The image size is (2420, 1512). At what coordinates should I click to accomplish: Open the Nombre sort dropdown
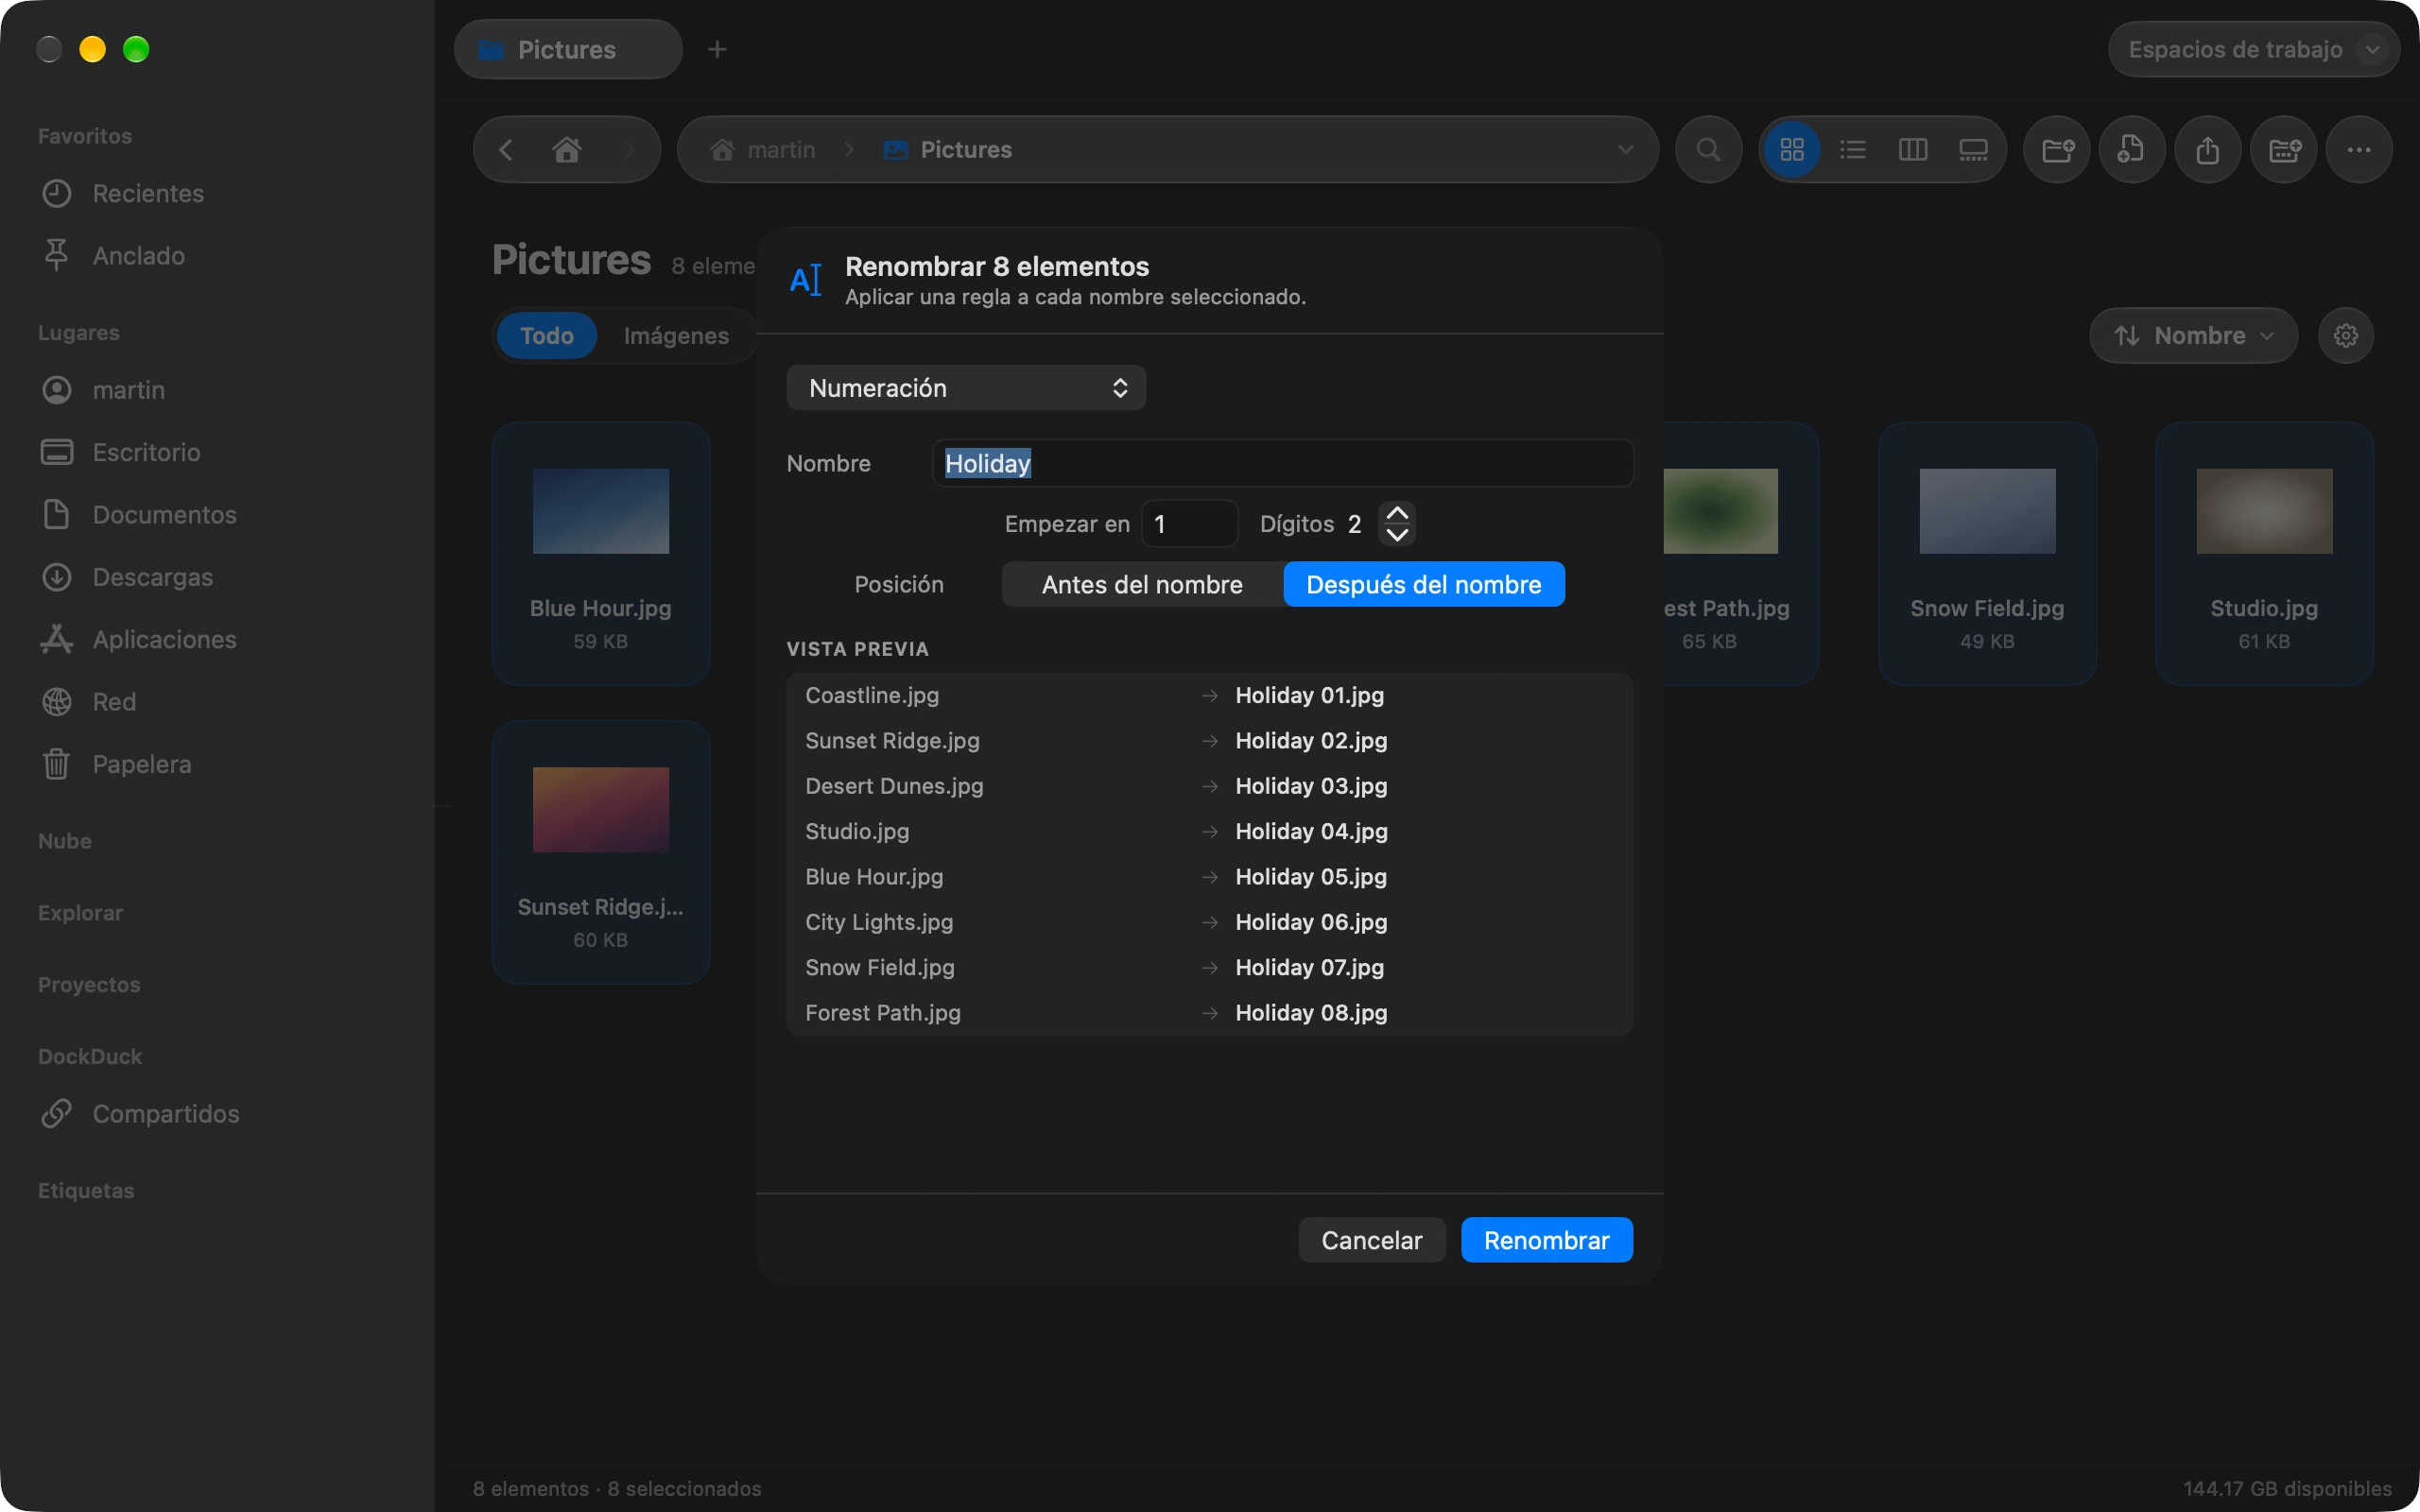(2193, 335)
